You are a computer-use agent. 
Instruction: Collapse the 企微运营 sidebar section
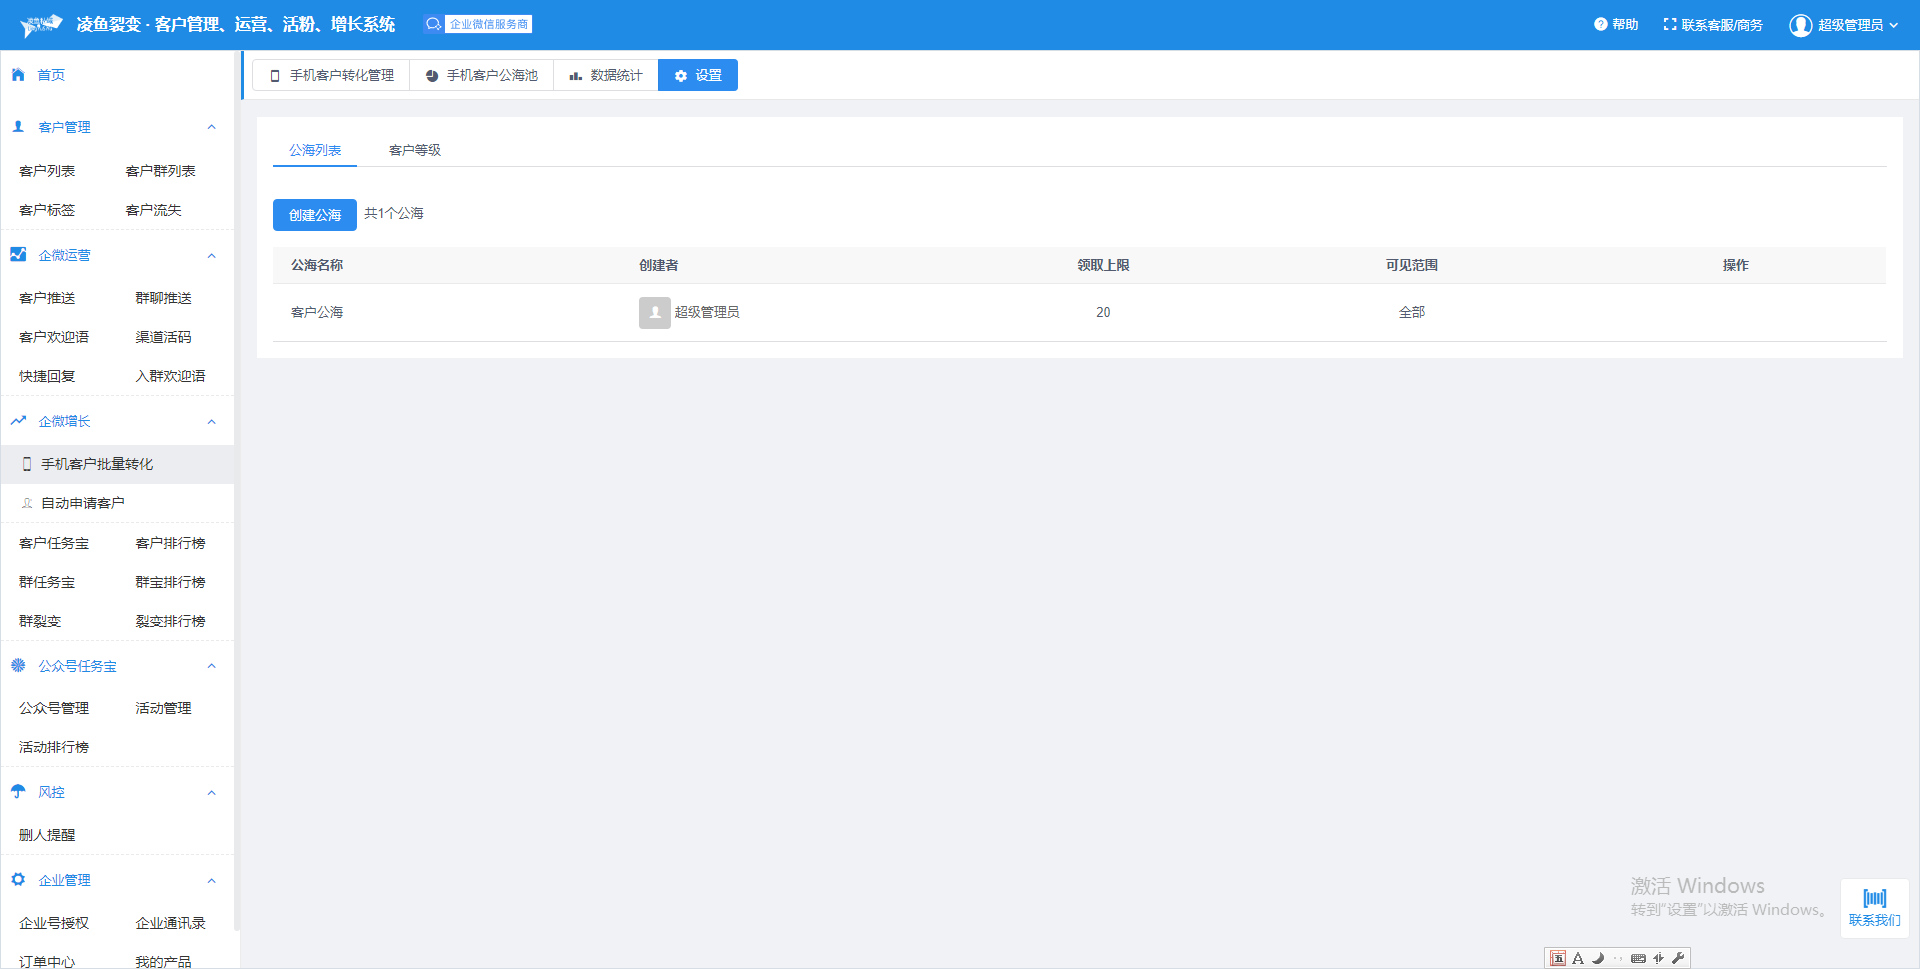tap(211, 256)
